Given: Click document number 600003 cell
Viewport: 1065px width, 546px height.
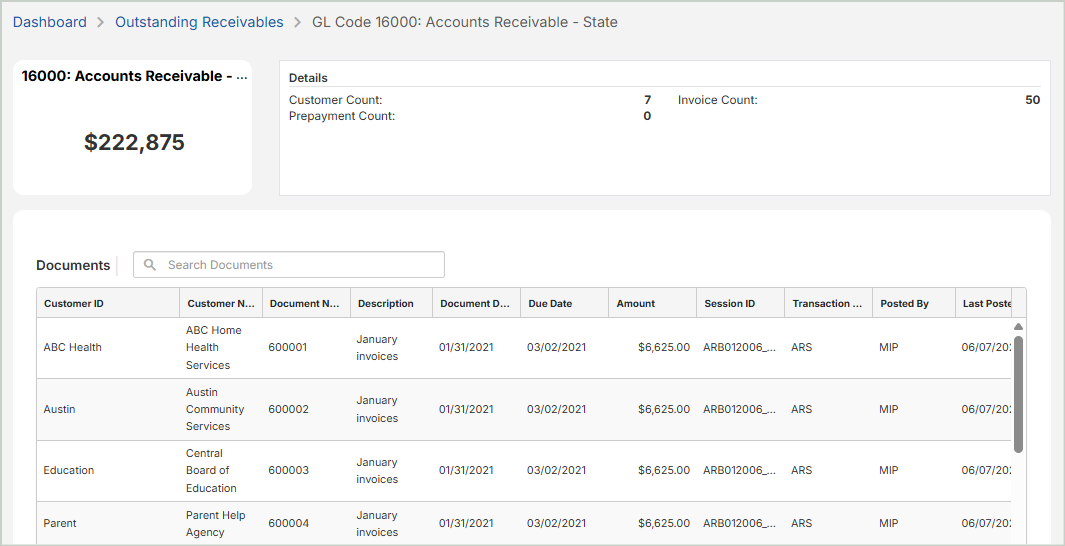Looking at the screenshot, I should point(288,471).
